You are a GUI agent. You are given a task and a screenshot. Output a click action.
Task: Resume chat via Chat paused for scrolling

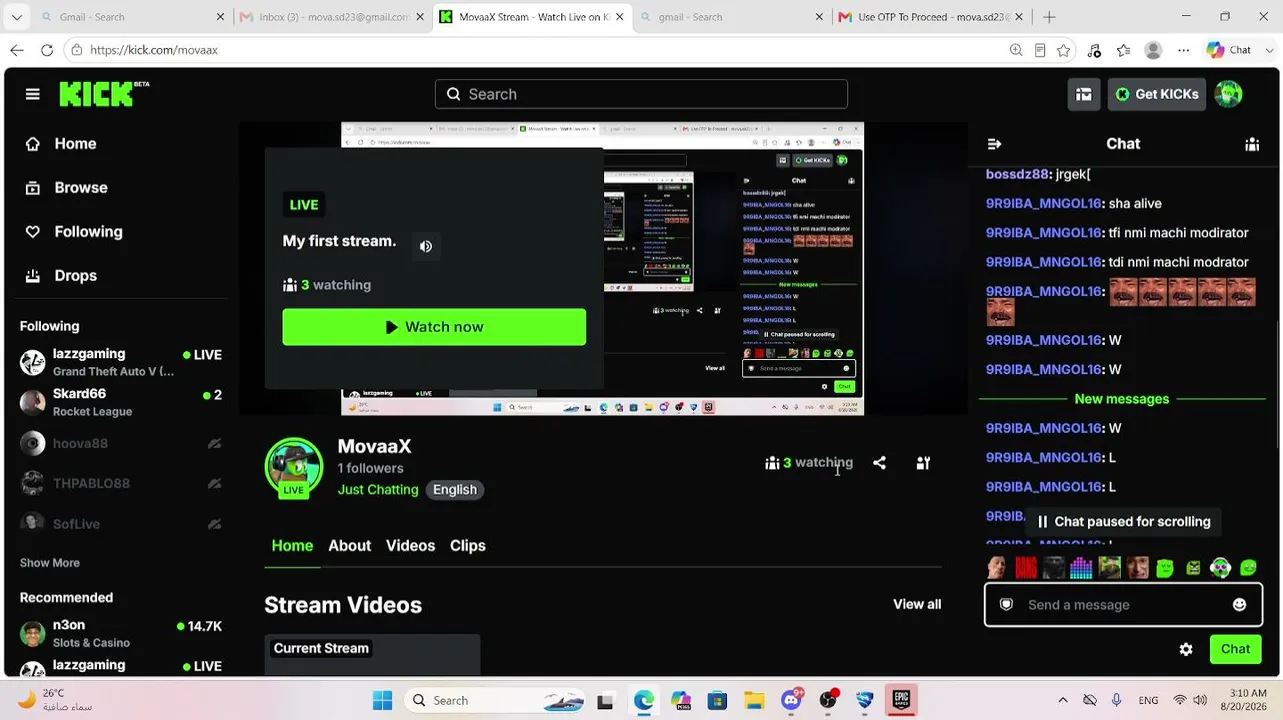click(1122, 522)
